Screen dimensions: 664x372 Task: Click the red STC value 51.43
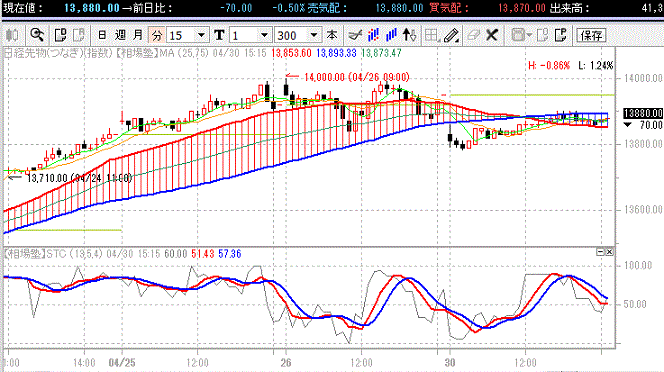point(202,254)
